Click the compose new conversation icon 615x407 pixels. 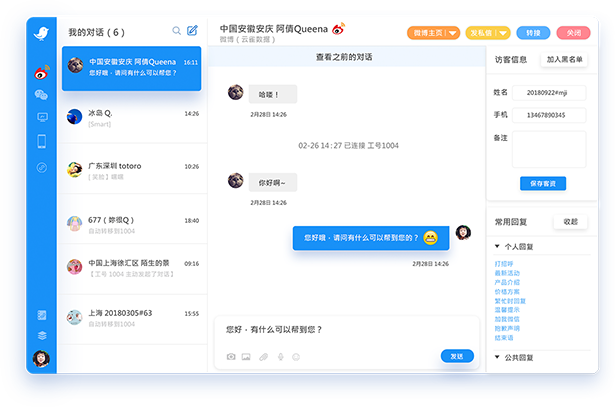point(193,31)
